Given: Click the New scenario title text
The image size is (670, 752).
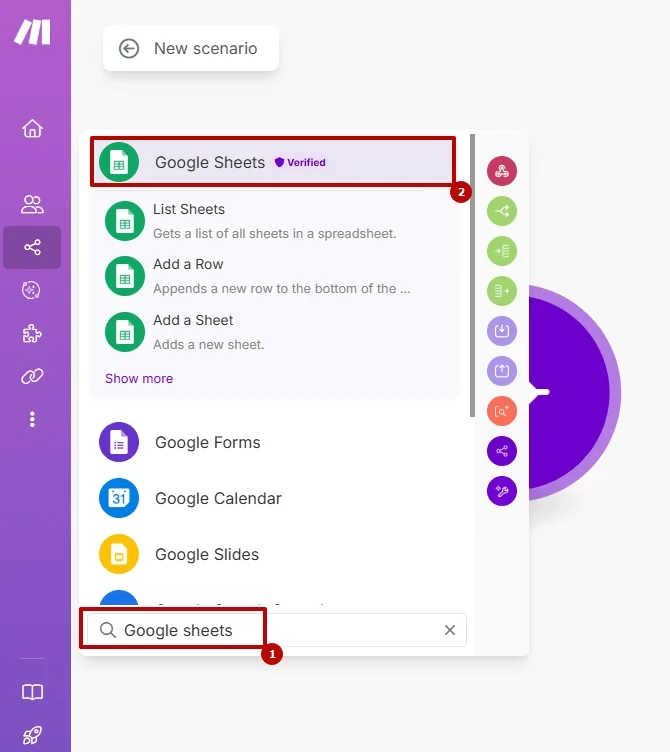Looking at the screenshot, I should [x=206, y=48].
